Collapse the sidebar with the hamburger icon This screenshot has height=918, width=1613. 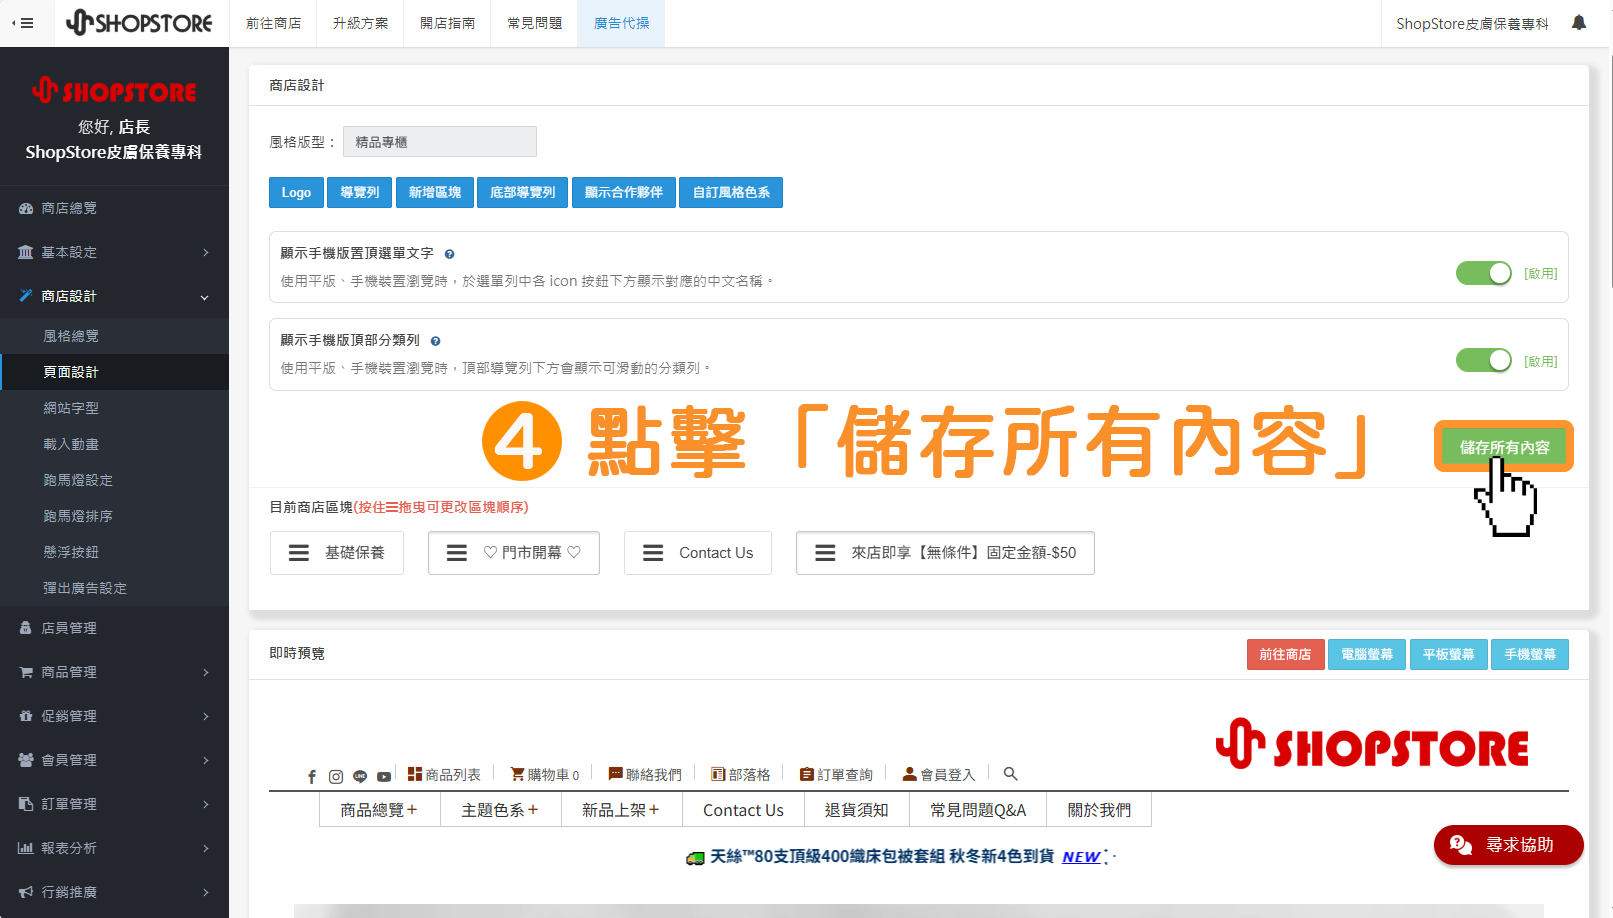23,23
